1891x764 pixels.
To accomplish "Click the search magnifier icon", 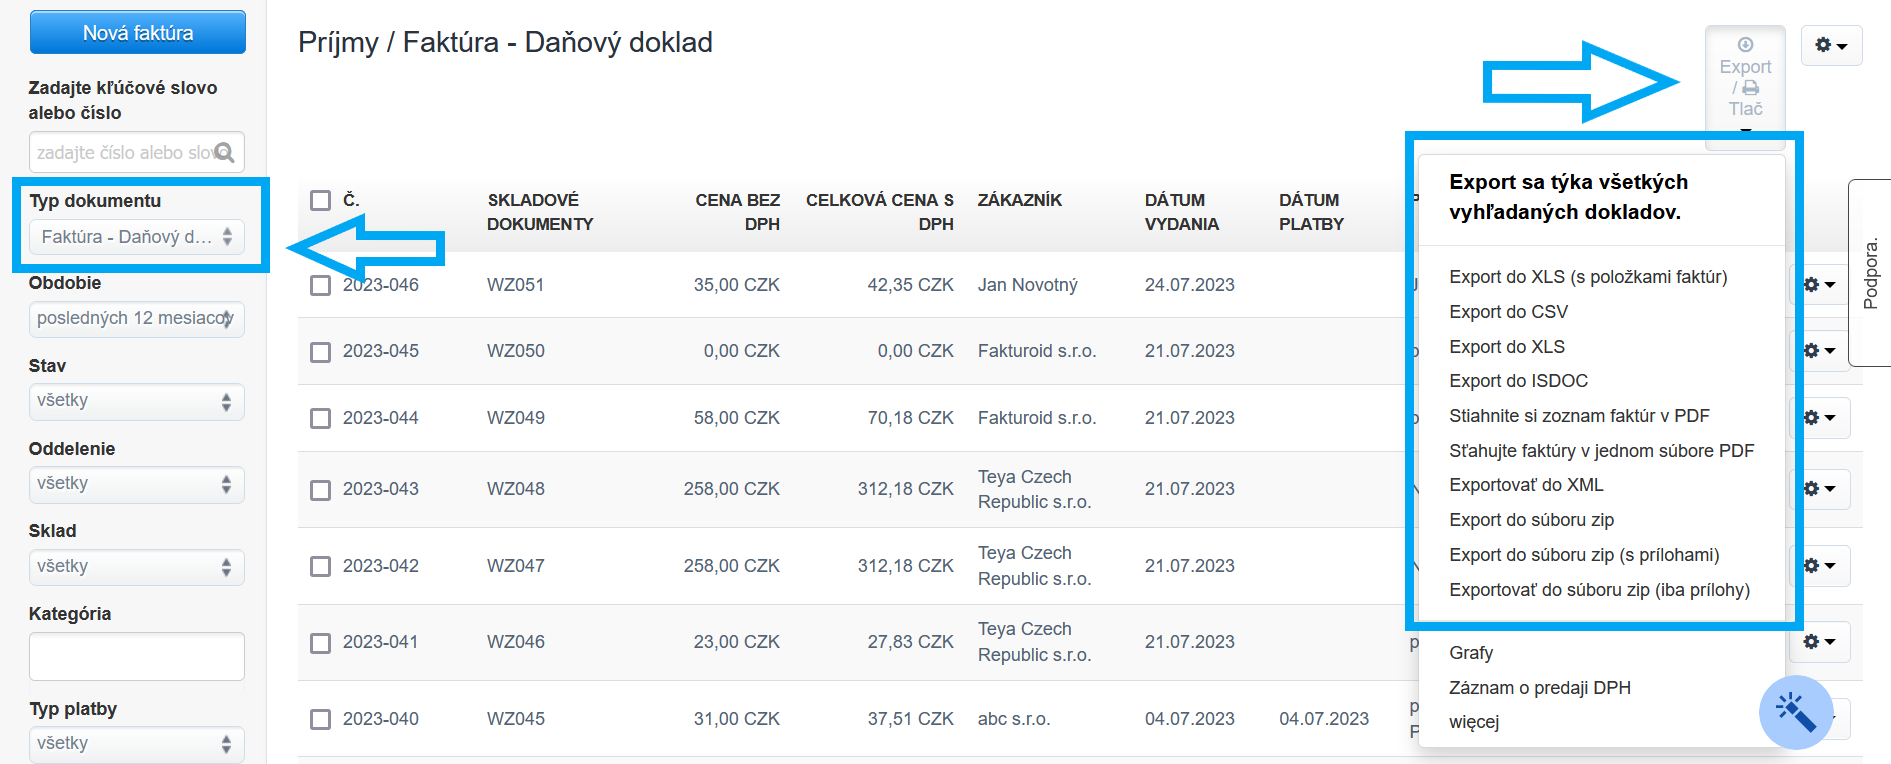I will 225,152.
